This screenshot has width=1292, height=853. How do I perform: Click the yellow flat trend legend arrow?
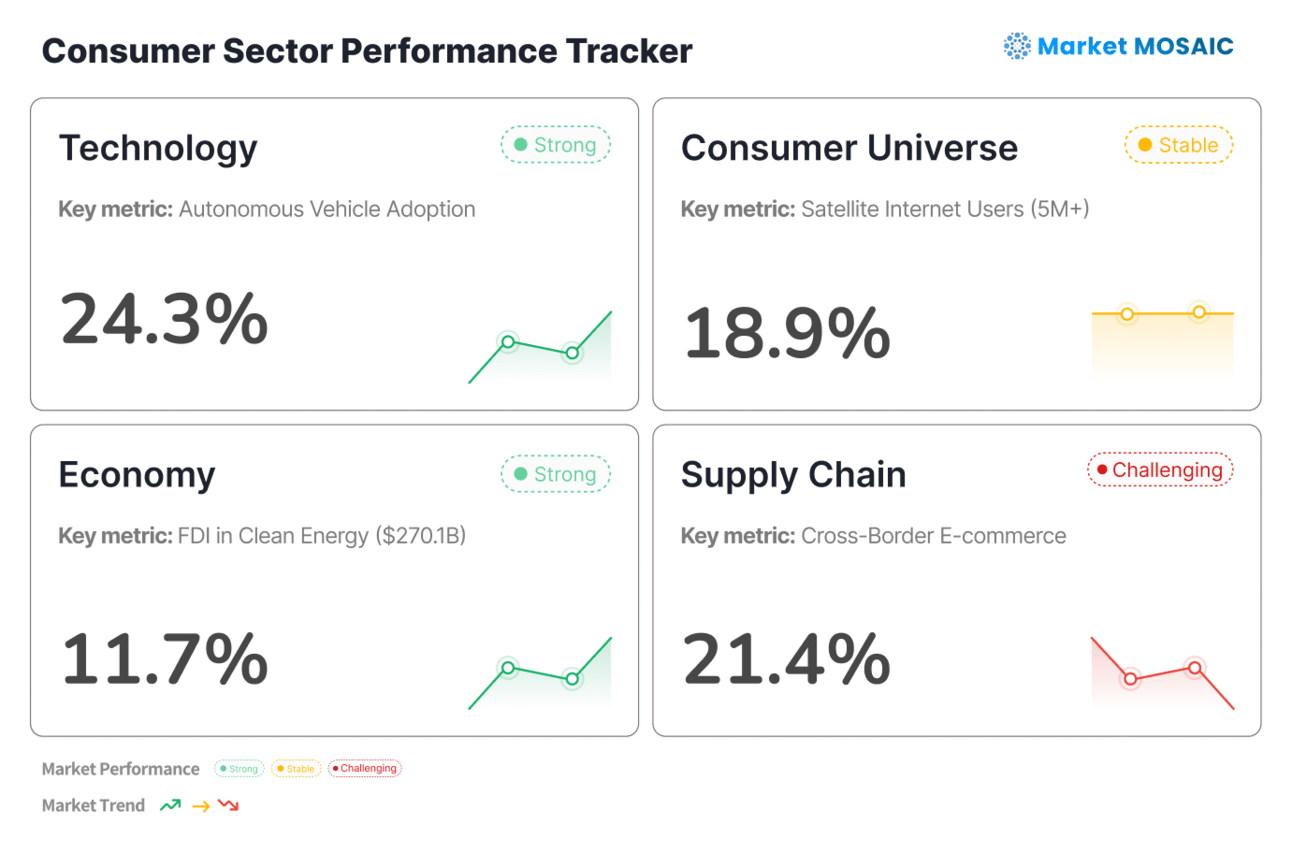(x=200, y=806)
